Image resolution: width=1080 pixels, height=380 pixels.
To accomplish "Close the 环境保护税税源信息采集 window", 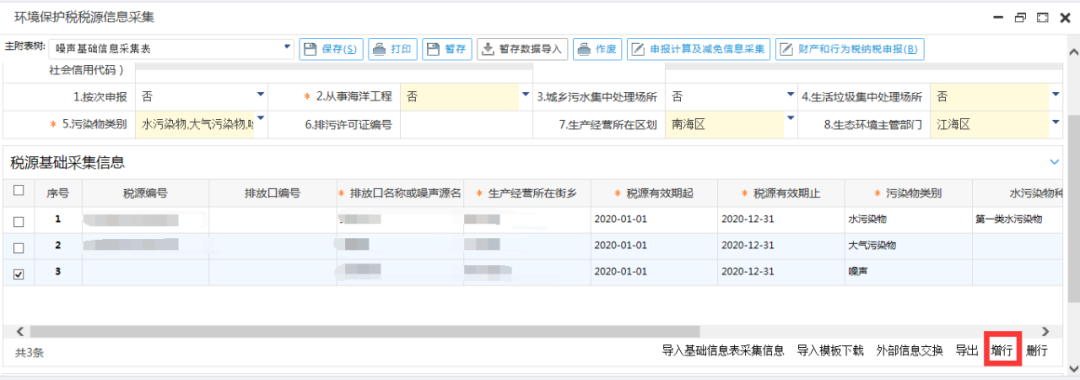I will click(x=1064, y=19).
